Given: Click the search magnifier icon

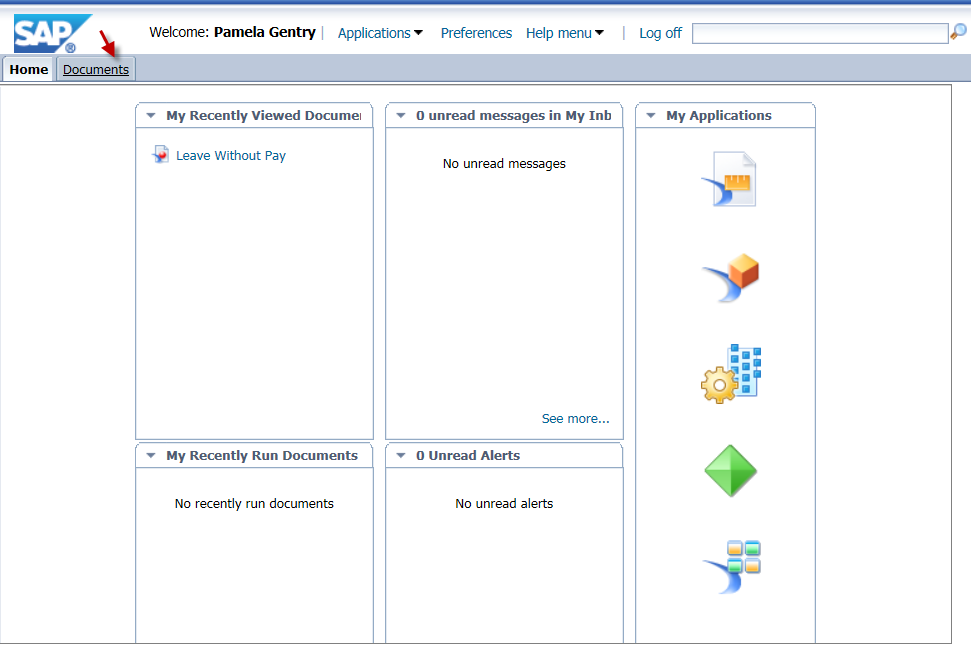Looking at the screenshot, I should tap(957, 32).
